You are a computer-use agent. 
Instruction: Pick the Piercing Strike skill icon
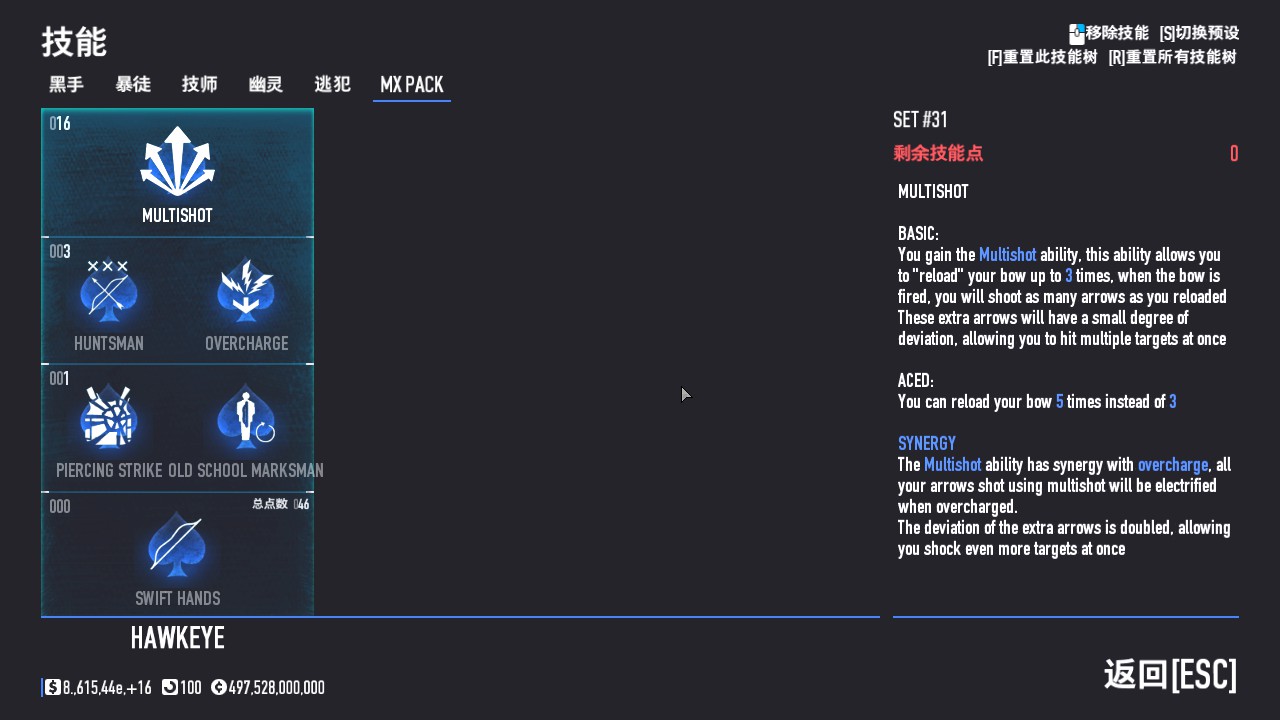pyautogui.click(x=108, y=417)
